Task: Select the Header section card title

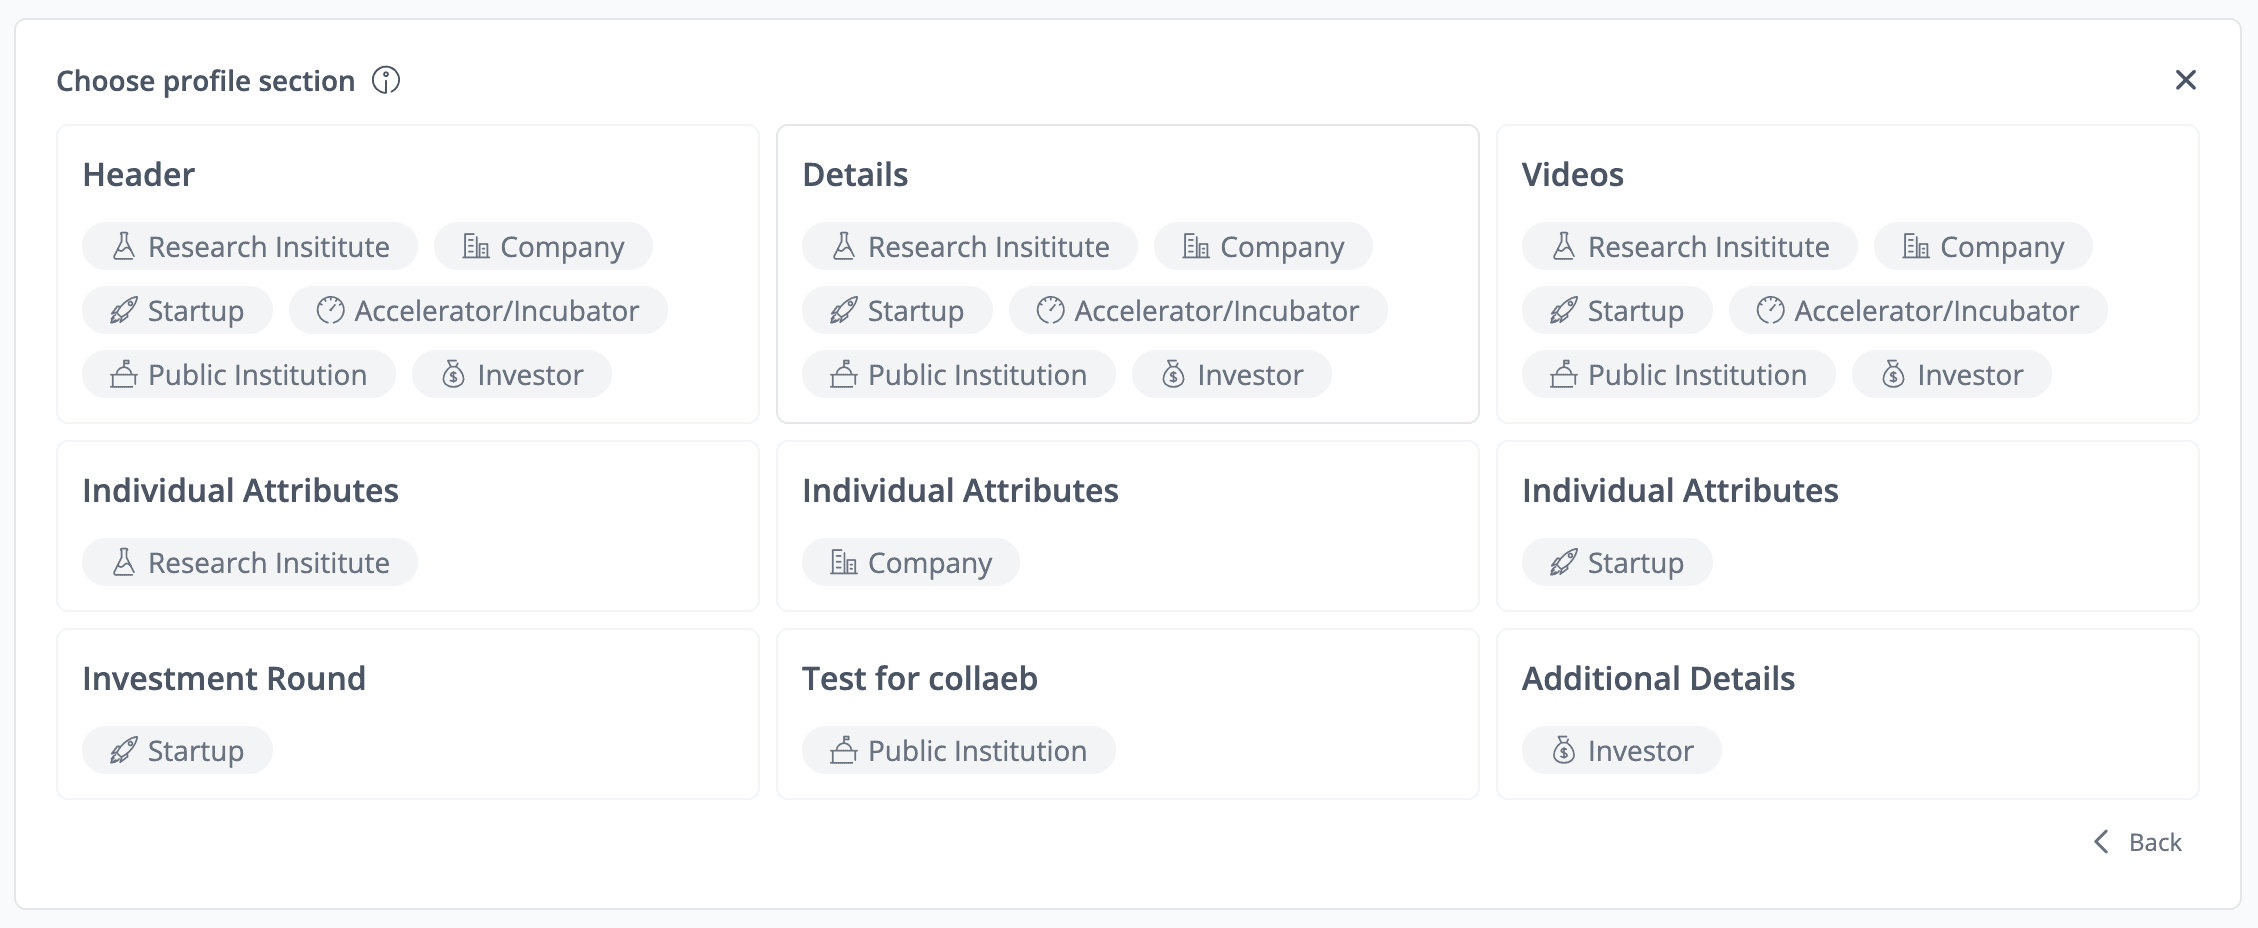Action: click(138, 175)
